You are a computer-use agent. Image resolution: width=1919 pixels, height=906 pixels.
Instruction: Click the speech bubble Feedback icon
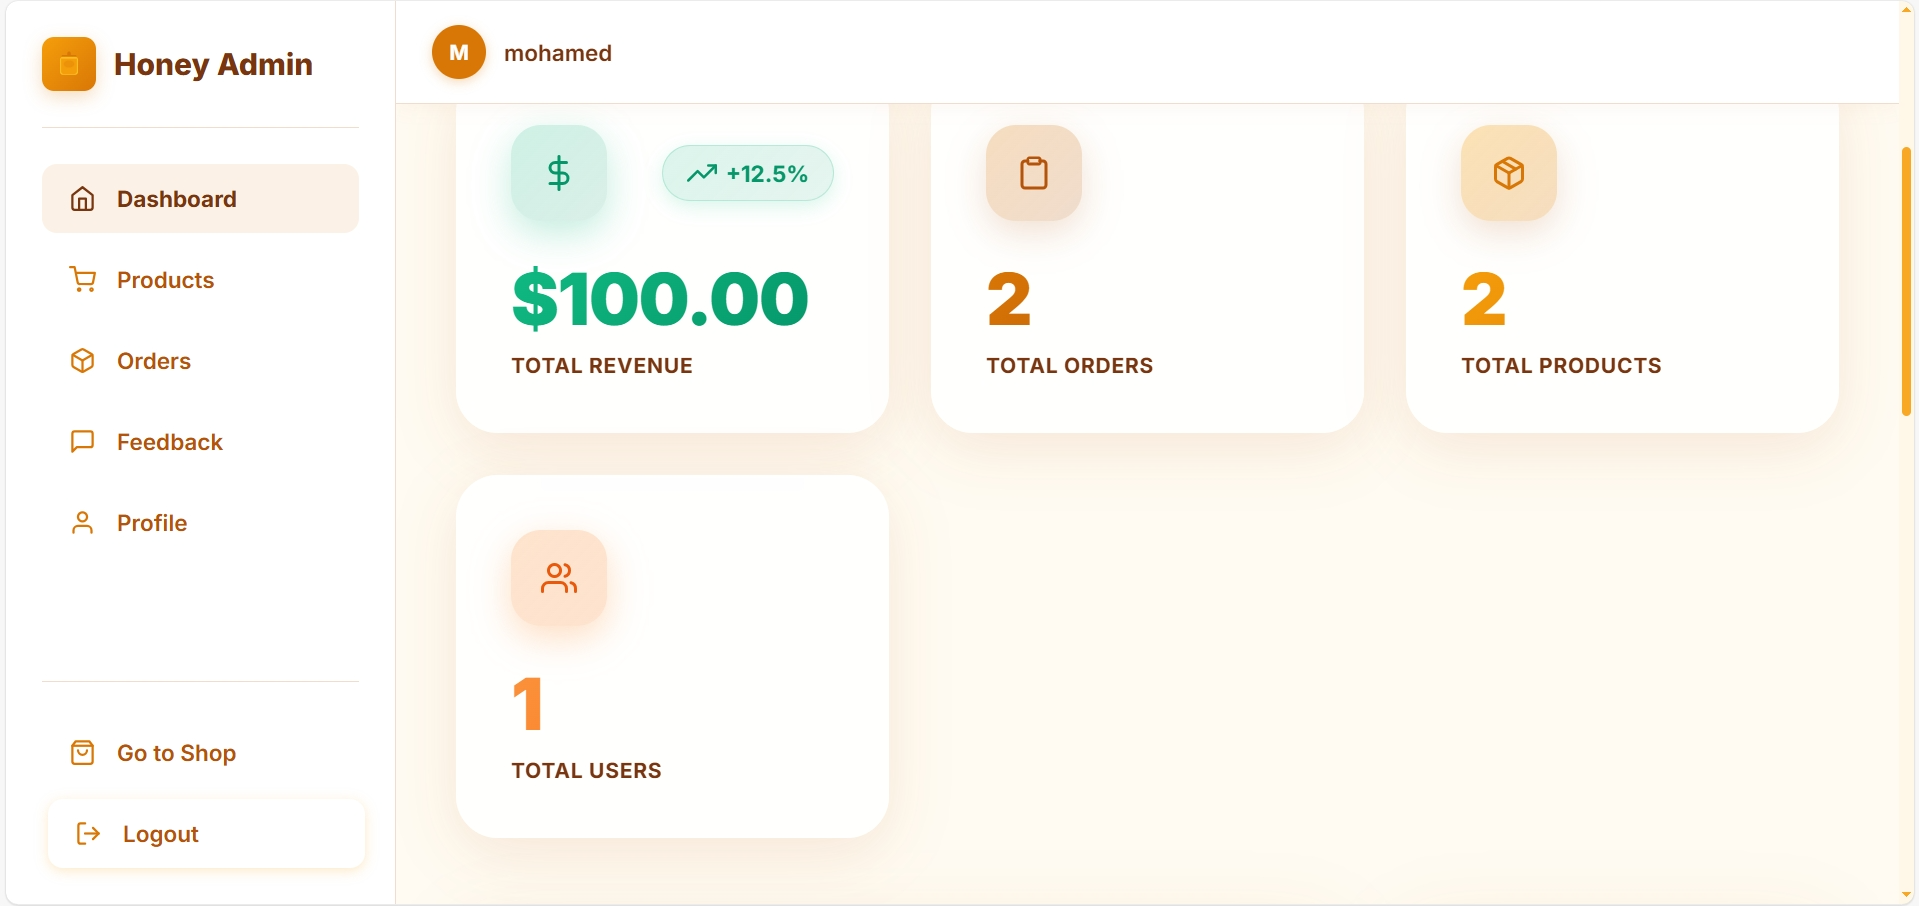pos(83,442)
